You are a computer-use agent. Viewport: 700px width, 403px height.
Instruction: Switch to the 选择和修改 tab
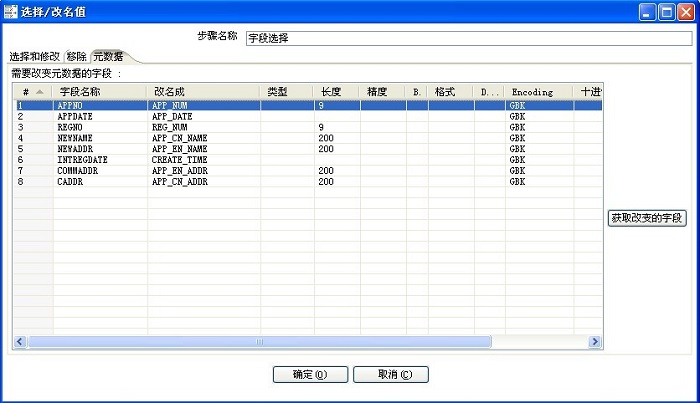pos(35,56)
